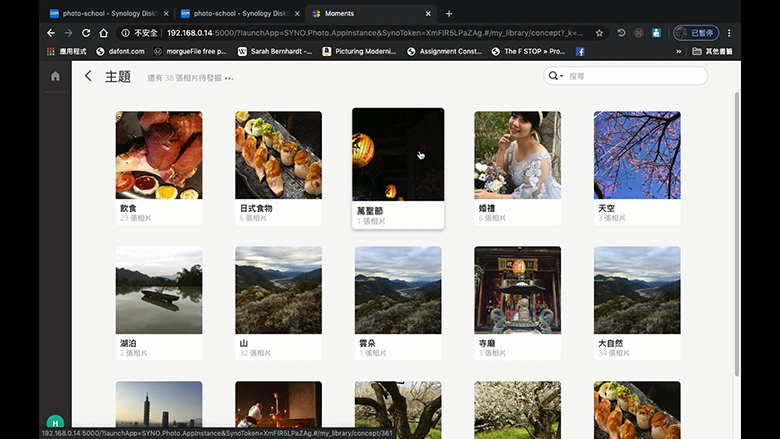Open the 雲朵 clouds album thumbnail

tap(398, 290)
